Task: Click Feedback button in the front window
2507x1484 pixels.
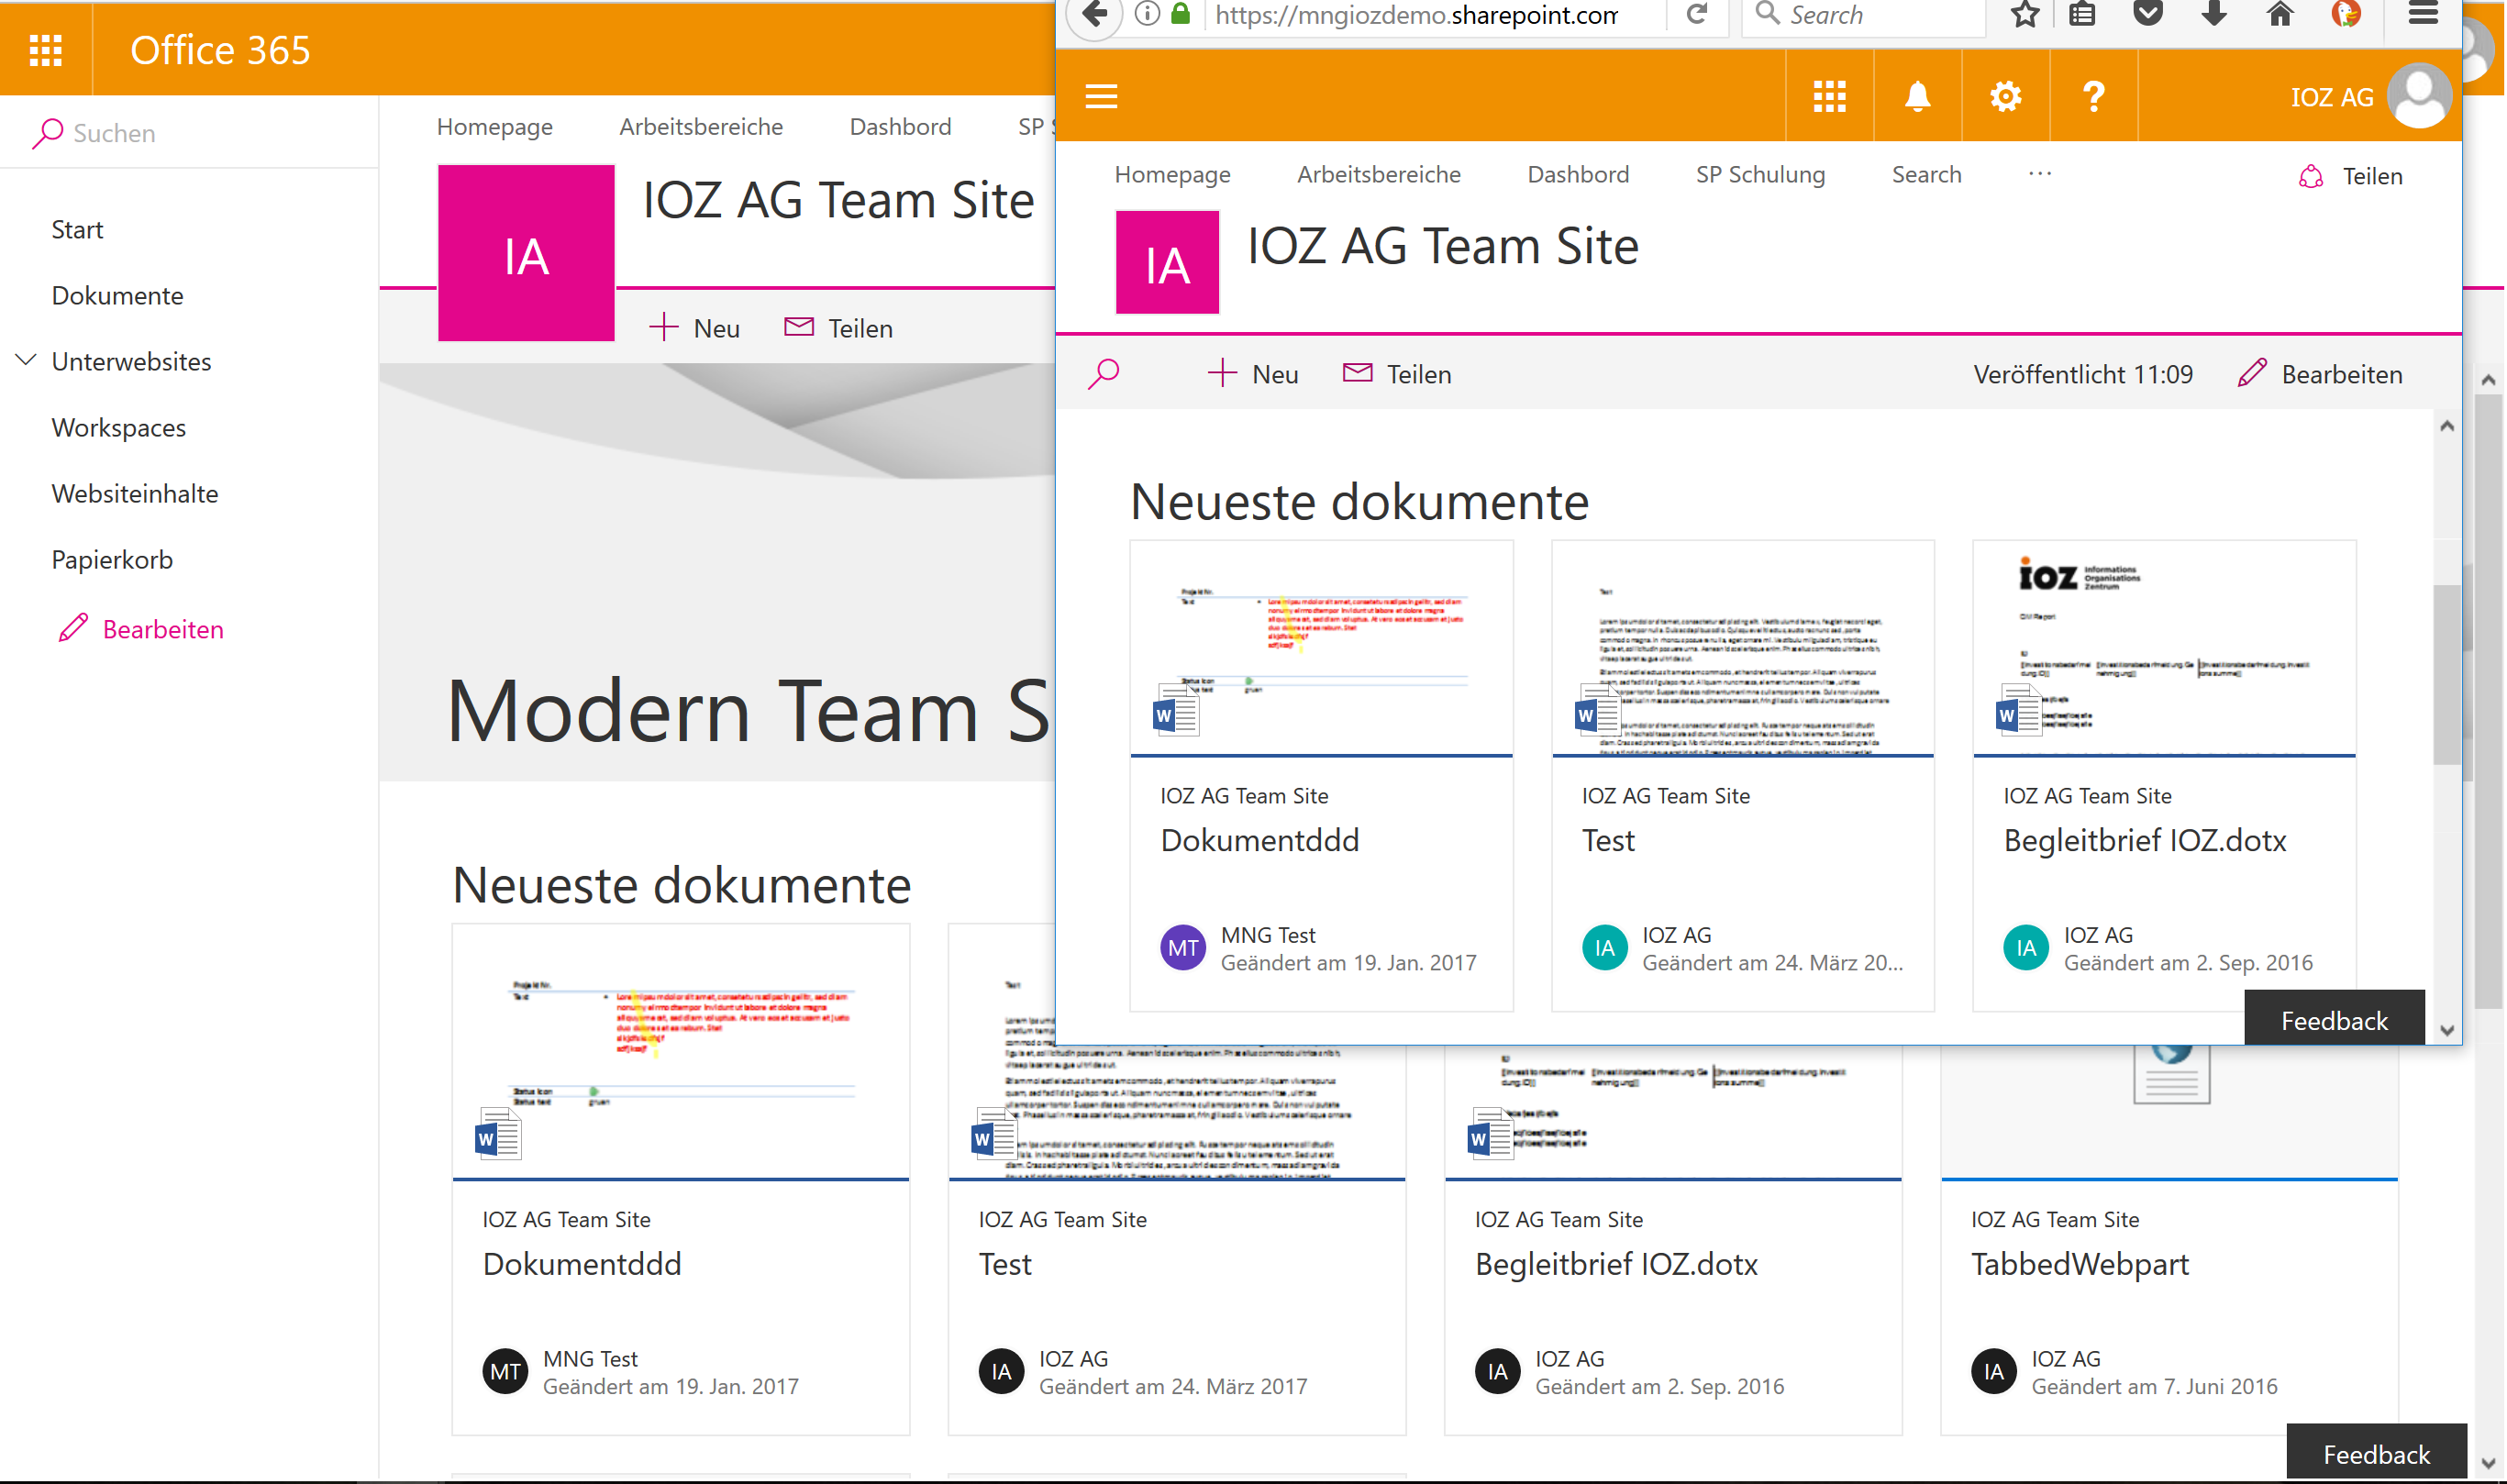Action: [2333, 1019]
